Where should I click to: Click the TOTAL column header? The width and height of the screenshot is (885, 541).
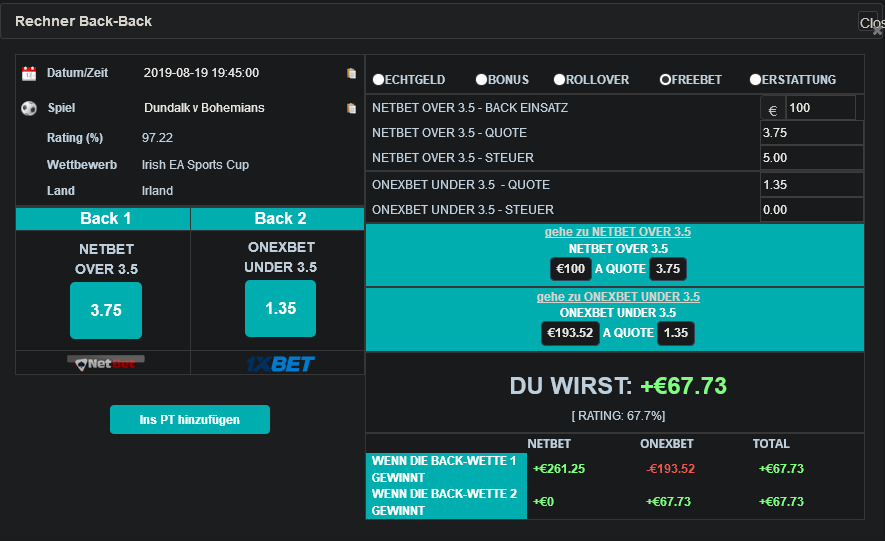771,444
